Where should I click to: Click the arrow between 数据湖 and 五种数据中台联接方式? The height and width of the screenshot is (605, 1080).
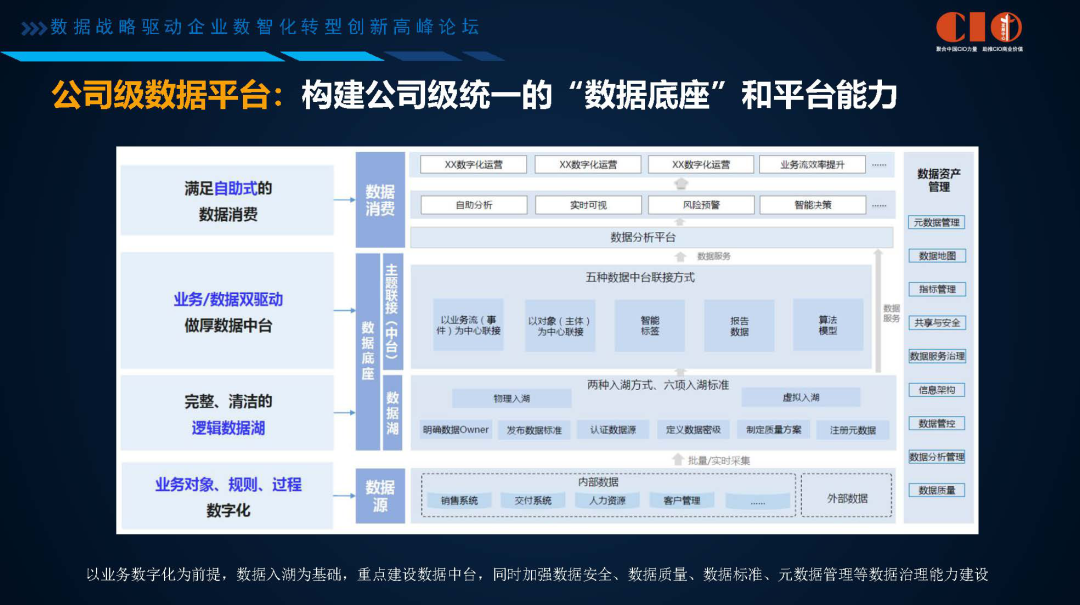click(679, 370)
